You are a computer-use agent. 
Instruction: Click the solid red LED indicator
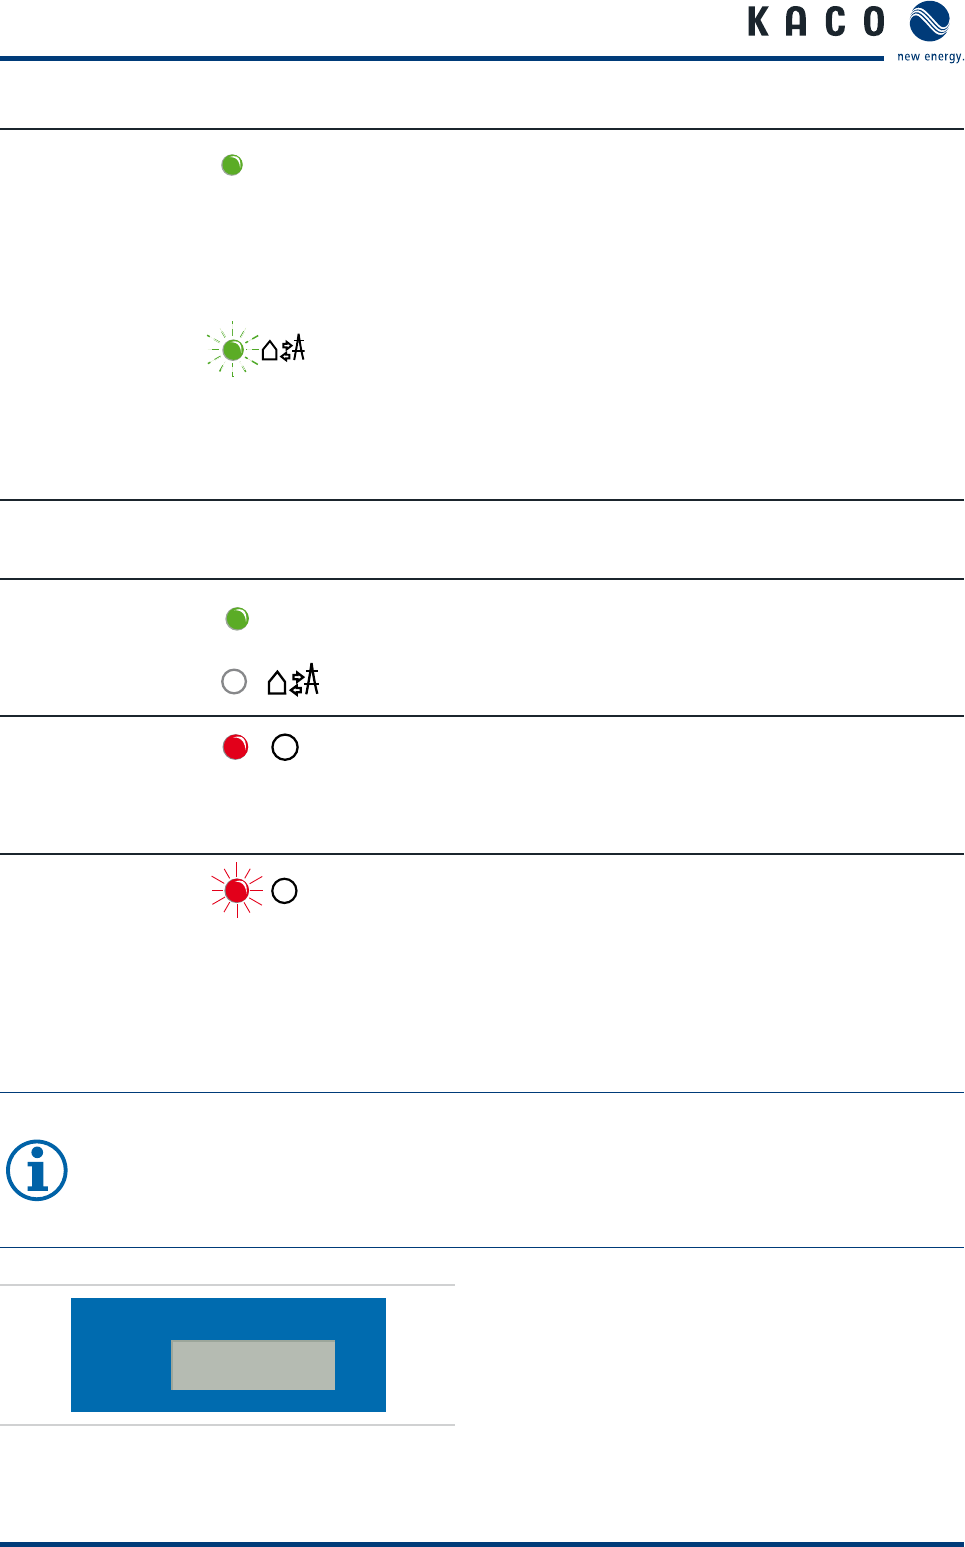(x=236, y=747)
